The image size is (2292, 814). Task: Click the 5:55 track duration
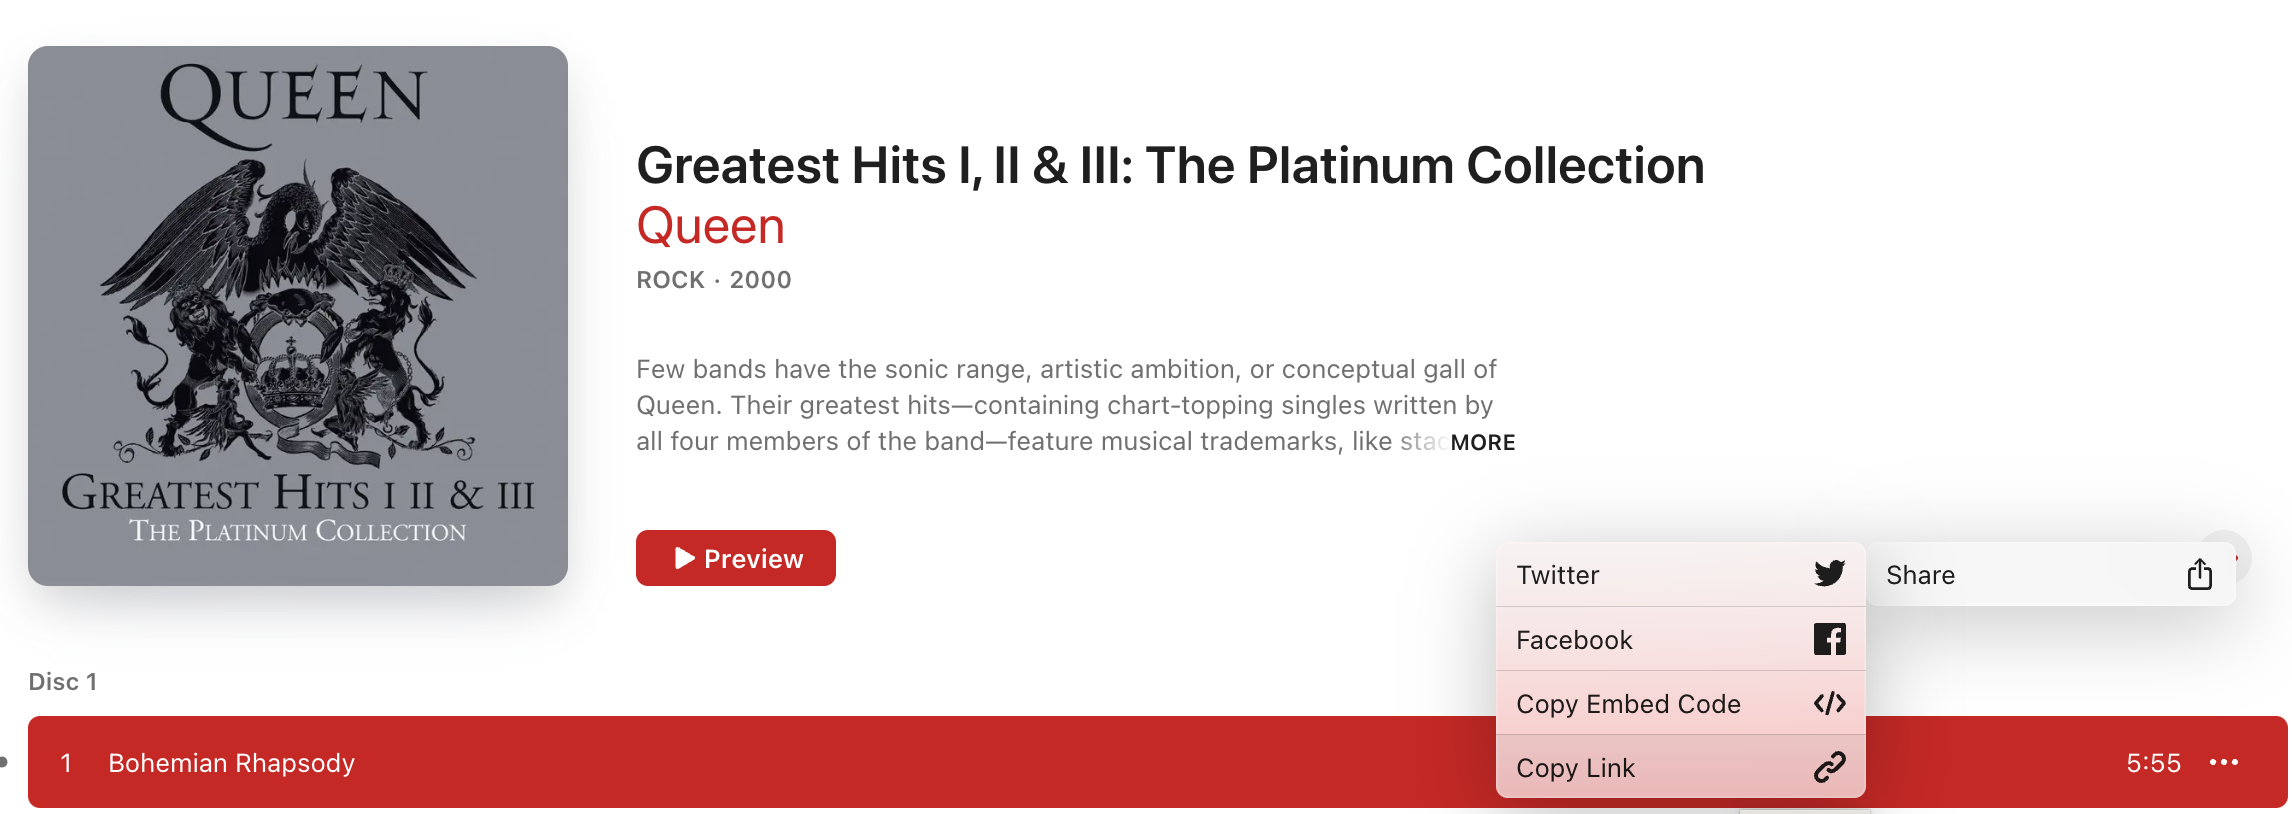pos(2153,763)
